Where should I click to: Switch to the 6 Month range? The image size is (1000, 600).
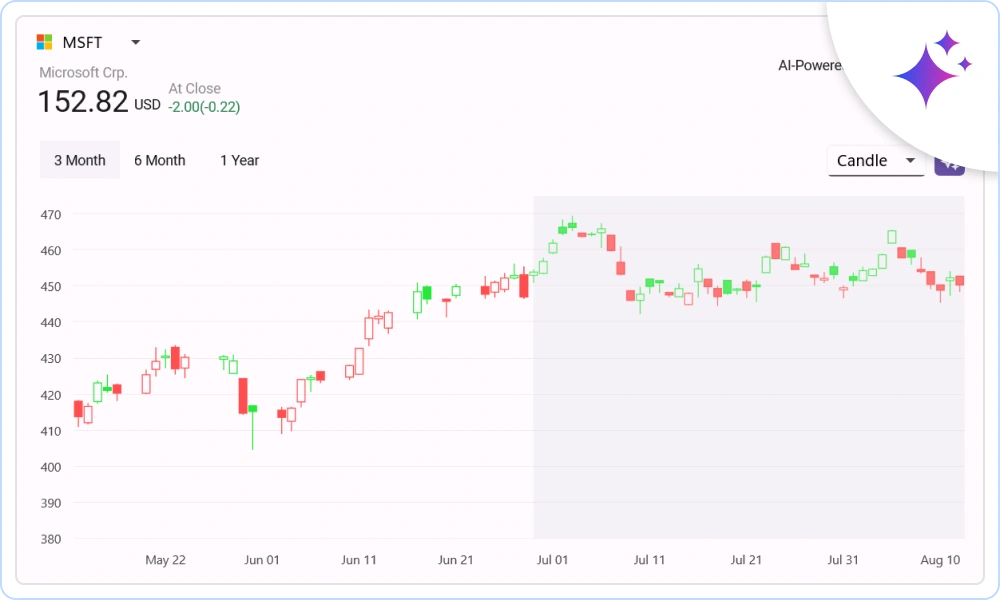[159, 160]
